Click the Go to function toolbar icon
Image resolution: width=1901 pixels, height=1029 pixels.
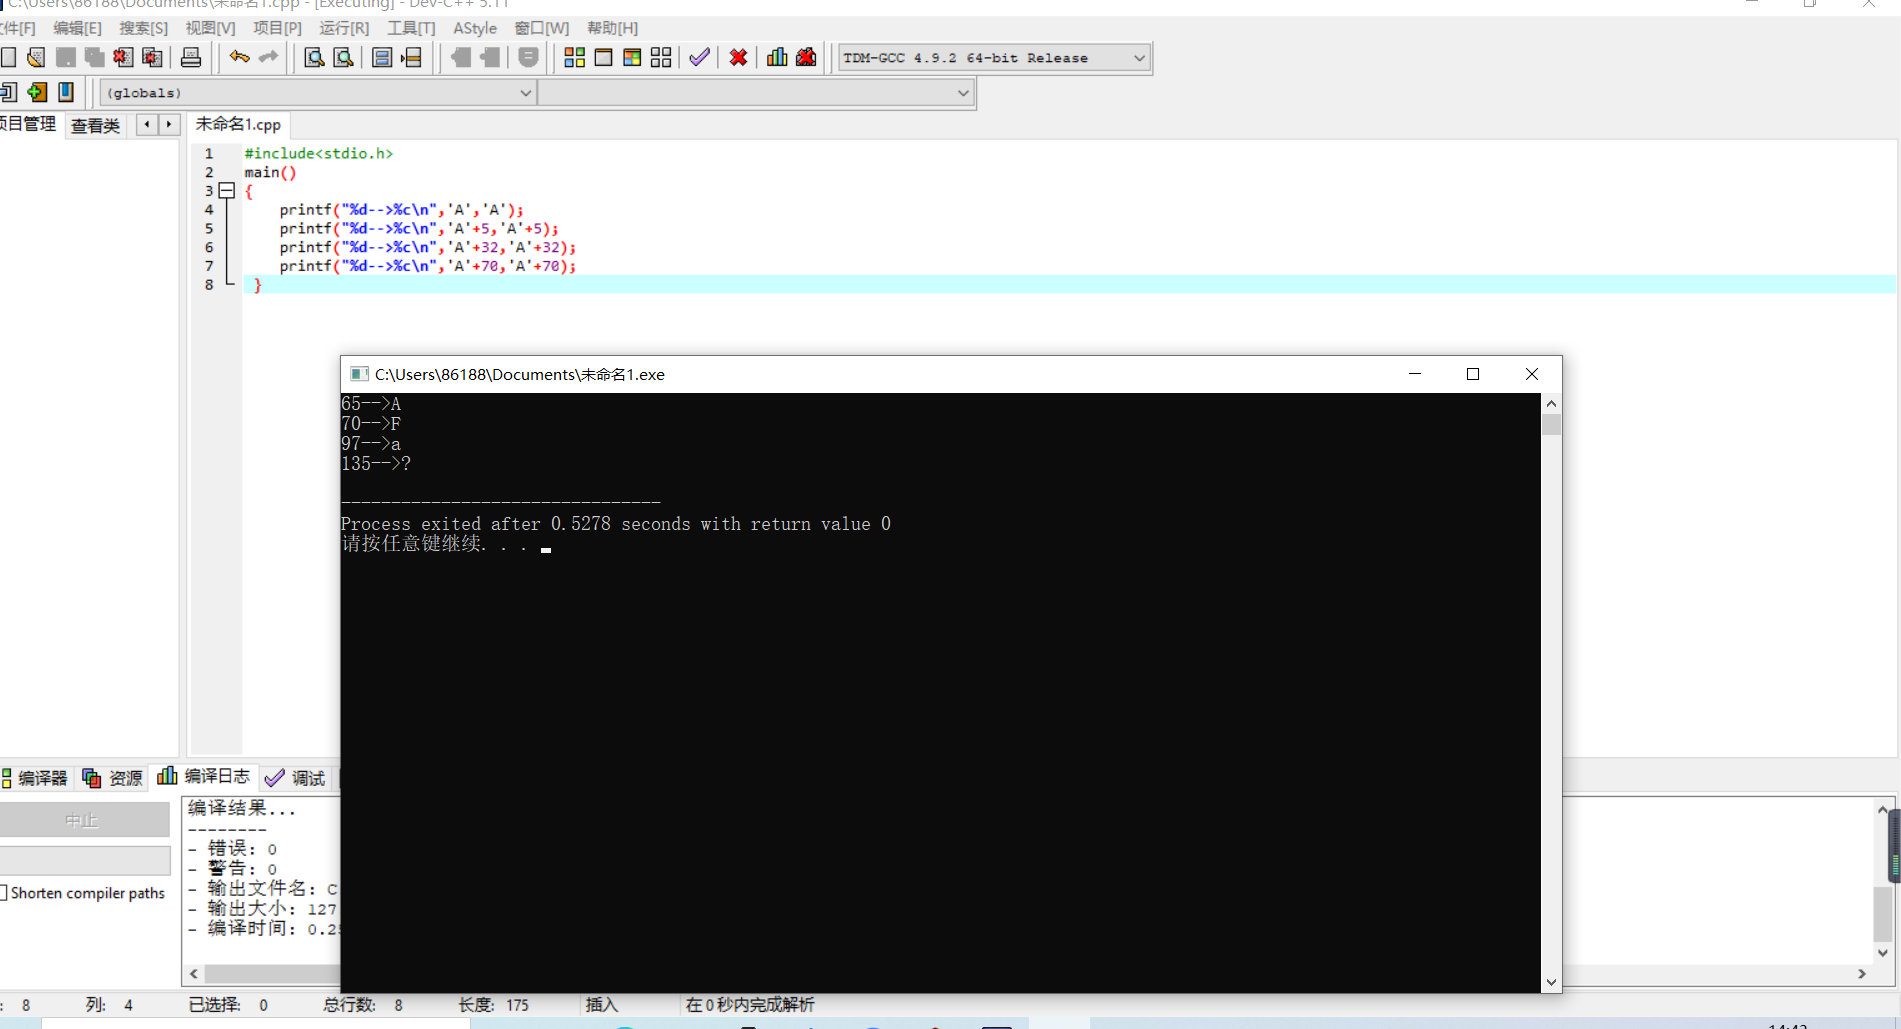point(382,57)
